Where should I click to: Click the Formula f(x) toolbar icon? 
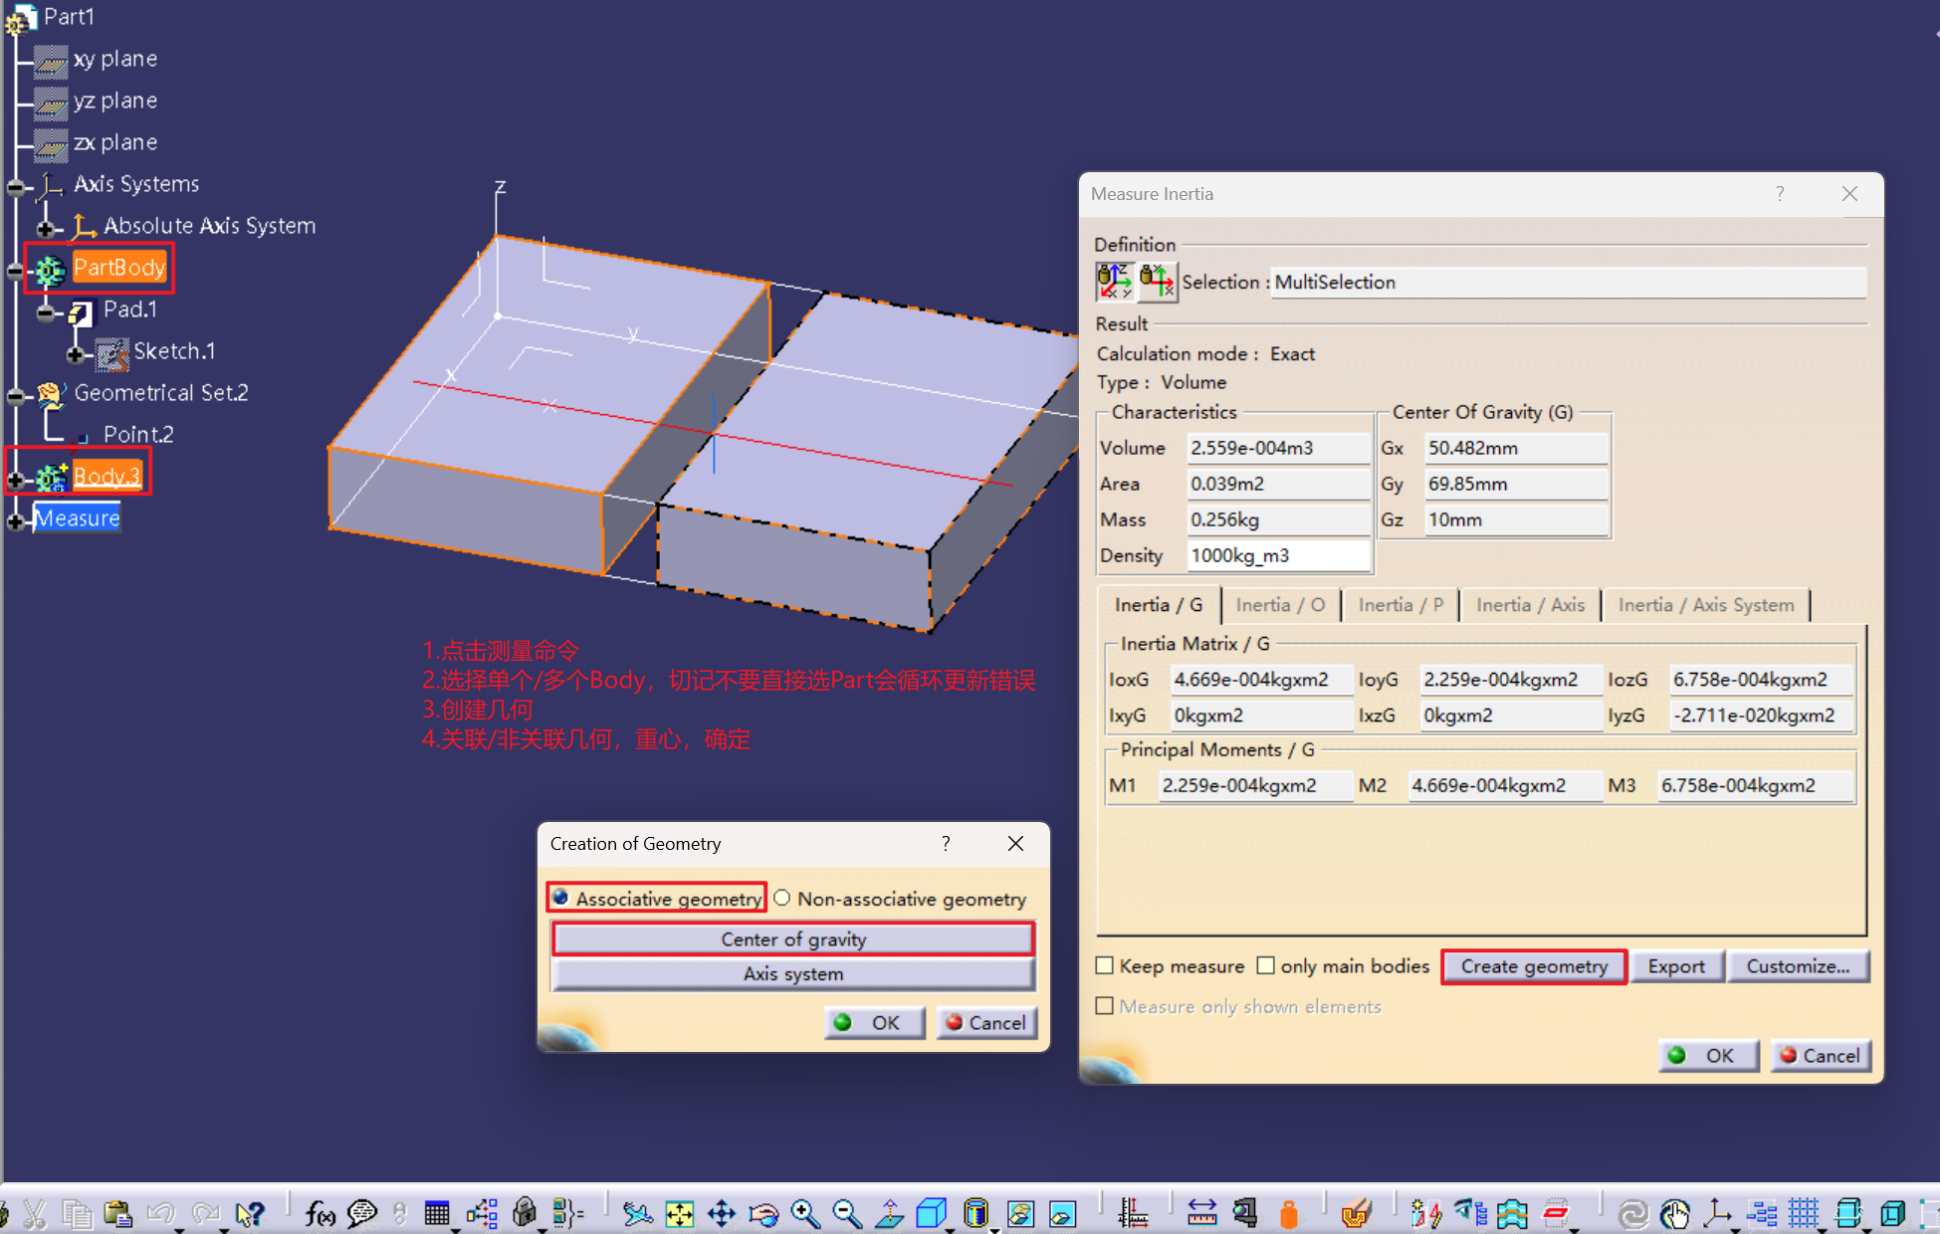320,1213
